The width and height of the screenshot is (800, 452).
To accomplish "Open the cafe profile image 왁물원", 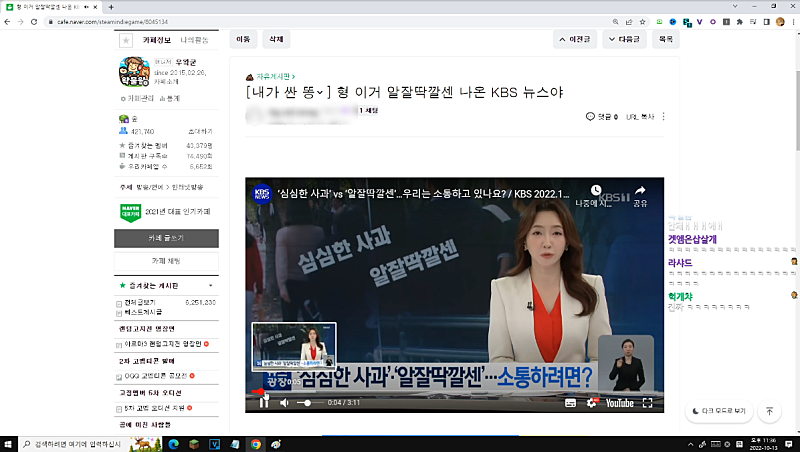I will 134,71.
